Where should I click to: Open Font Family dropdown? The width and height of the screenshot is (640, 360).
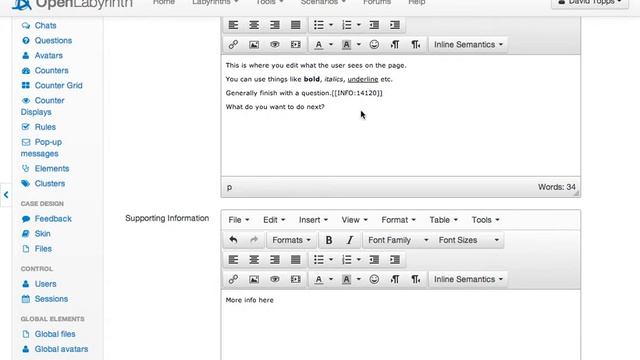[x=398, y=240]
